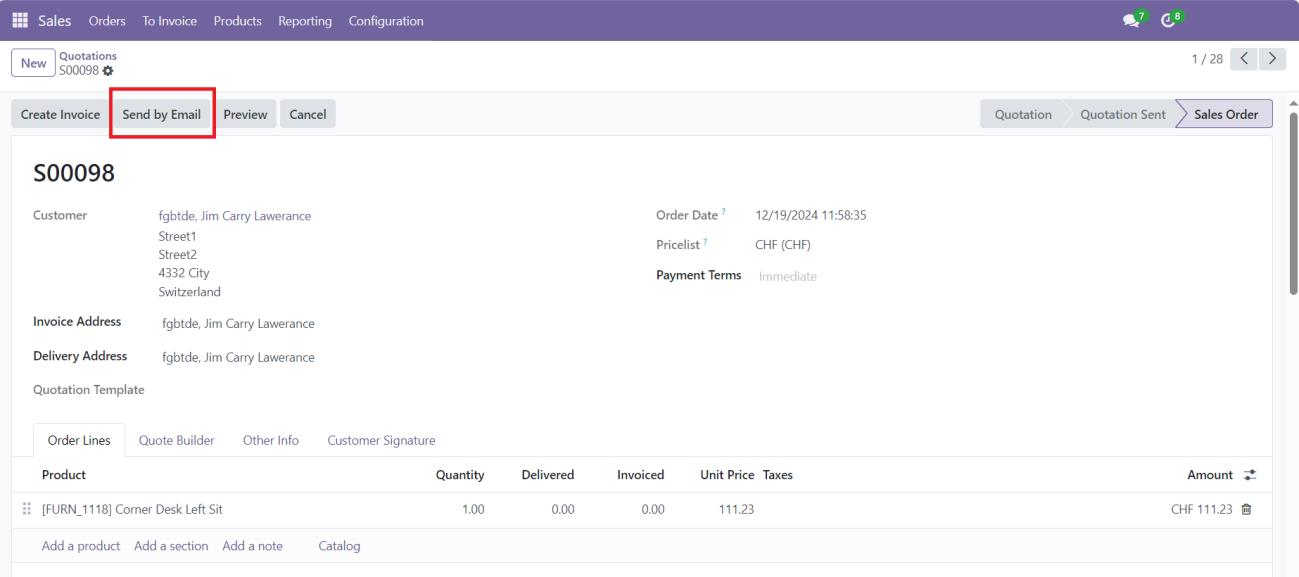Go to the next record arrow

(x=1272, y=60)
